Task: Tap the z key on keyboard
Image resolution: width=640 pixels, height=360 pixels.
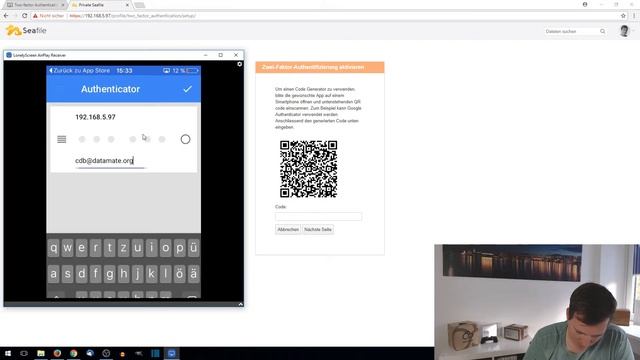Action: coord(123,248)
